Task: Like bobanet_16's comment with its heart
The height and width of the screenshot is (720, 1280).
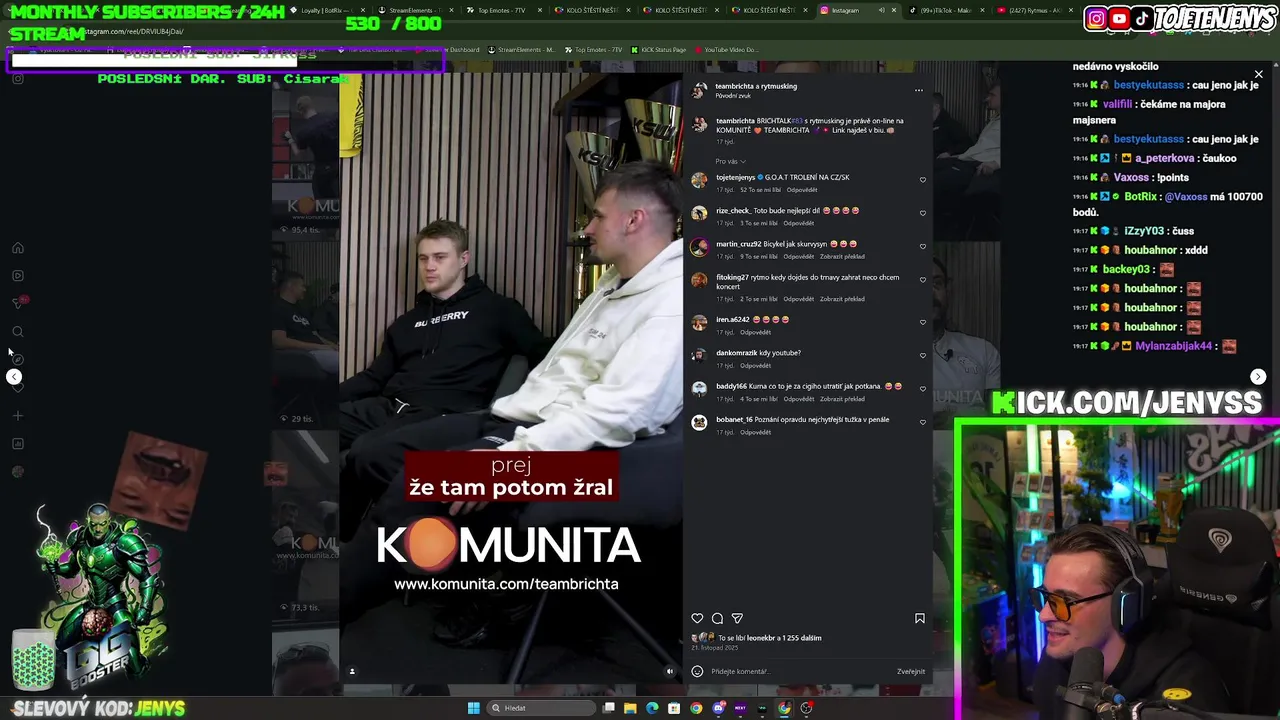Action: pos(922,423)
